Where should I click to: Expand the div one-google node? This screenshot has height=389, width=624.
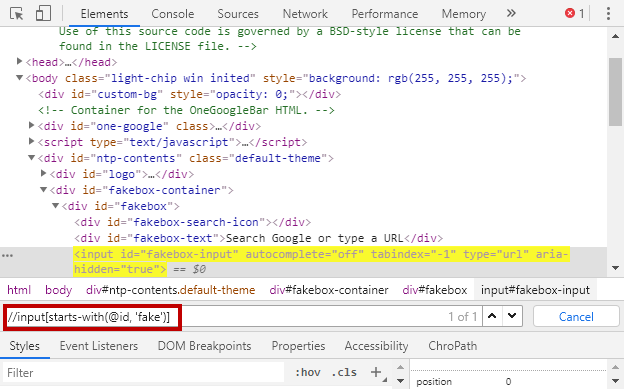click(x=31, y=125)
